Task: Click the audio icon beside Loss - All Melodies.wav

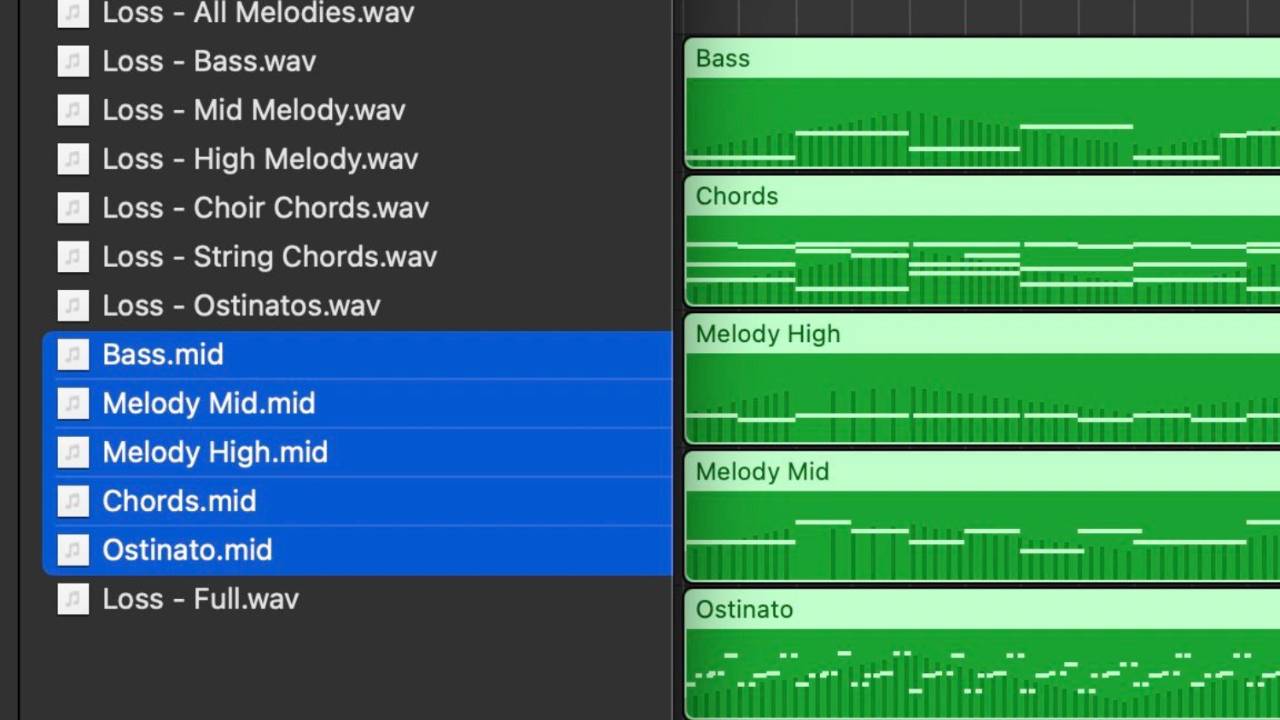Action: (x=73, y=13)
